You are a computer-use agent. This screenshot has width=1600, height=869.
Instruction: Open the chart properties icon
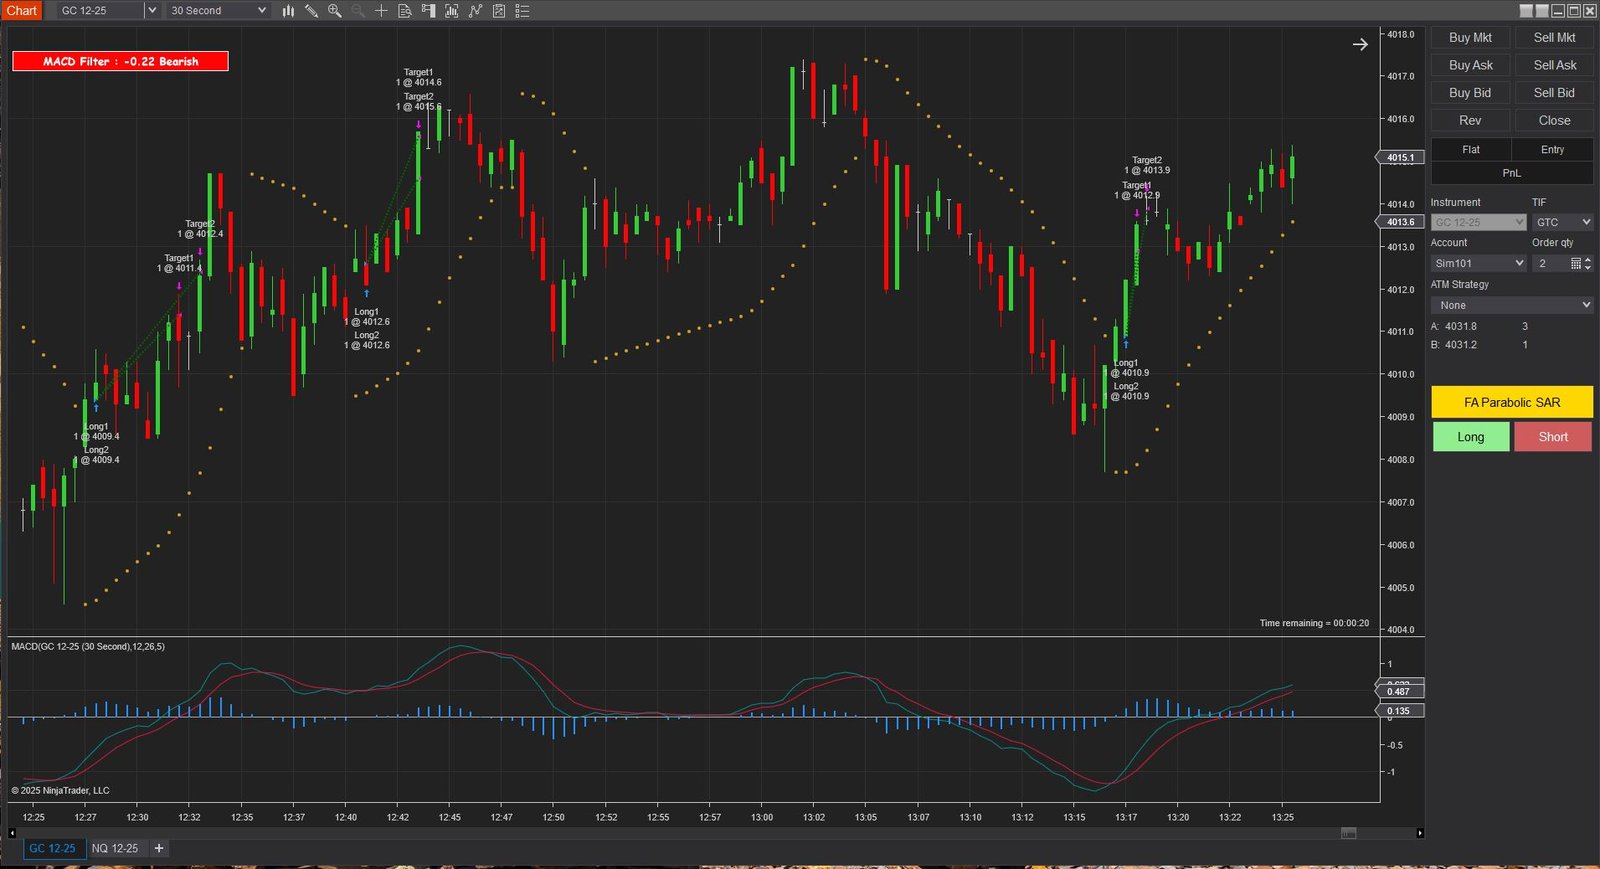coord(498,11)
